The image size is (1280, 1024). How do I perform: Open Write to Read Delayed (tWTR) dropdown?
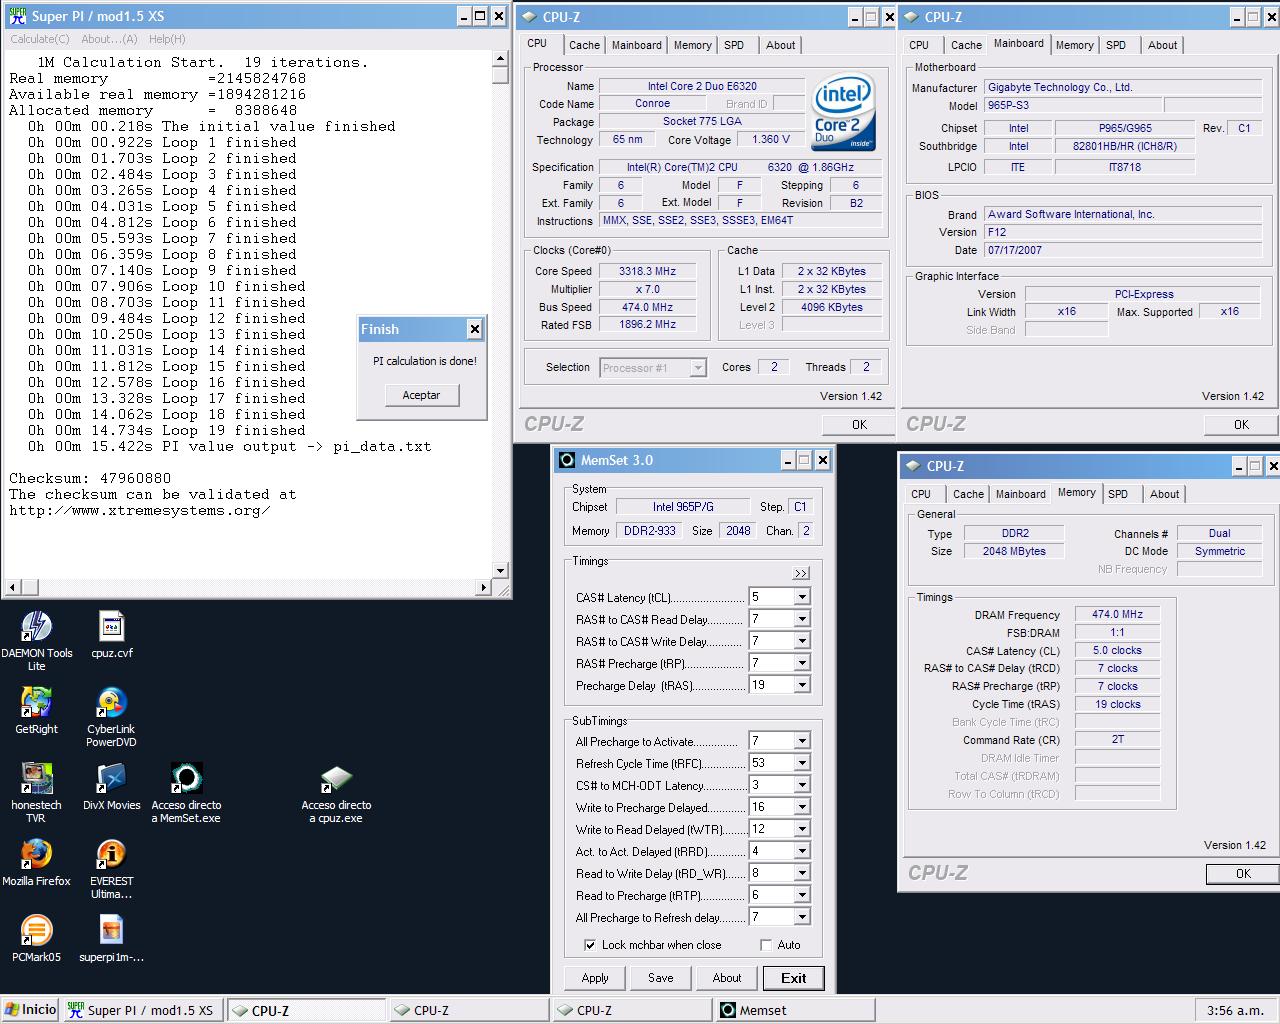[801, 829]
